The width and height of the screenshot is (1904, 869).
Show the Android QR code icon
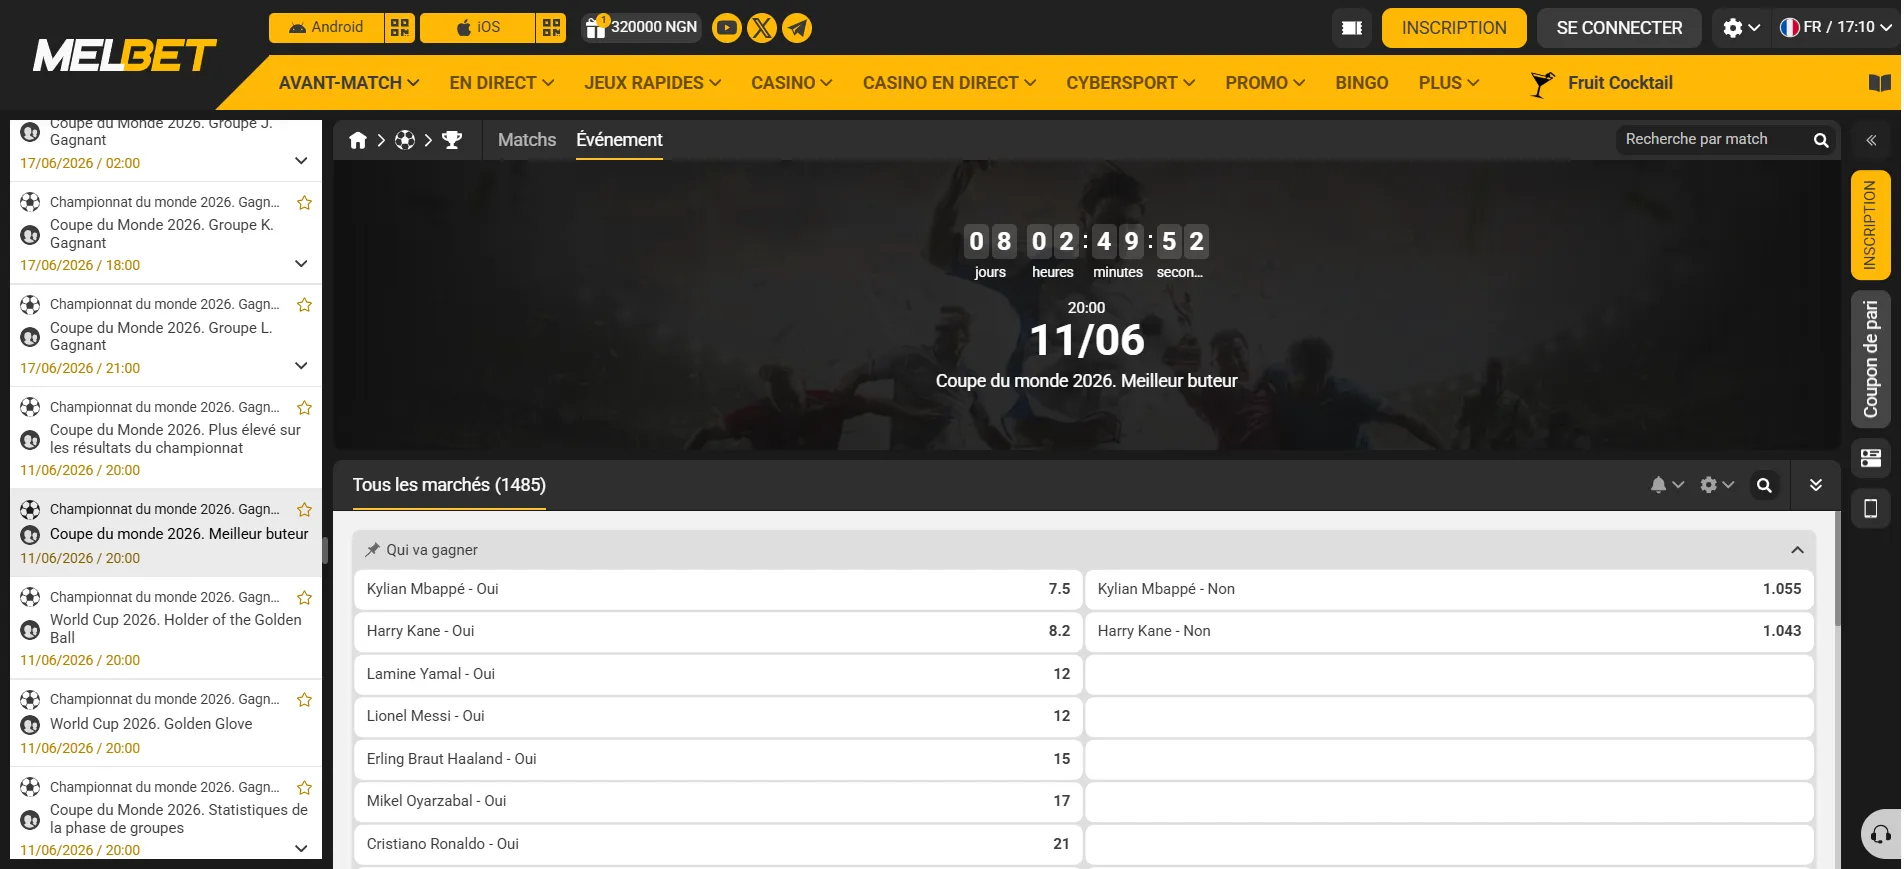click(400, 27)
